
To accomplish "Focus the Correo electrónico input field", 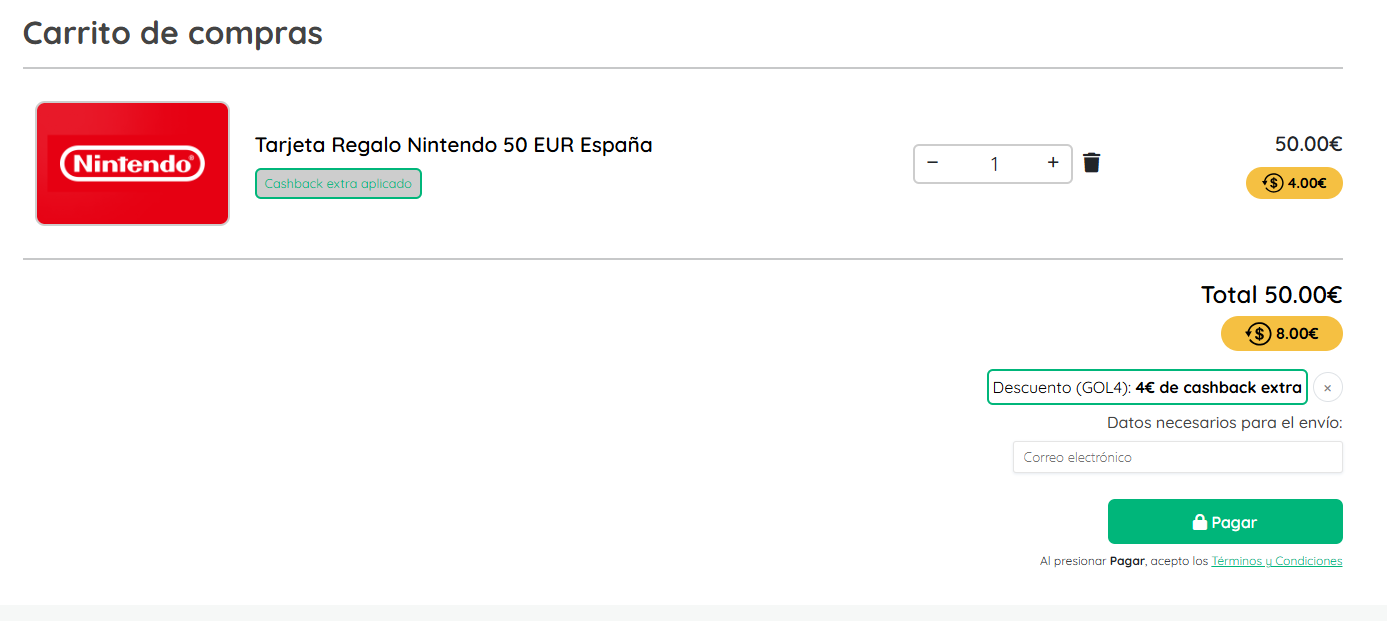I will pos(1177,457).
